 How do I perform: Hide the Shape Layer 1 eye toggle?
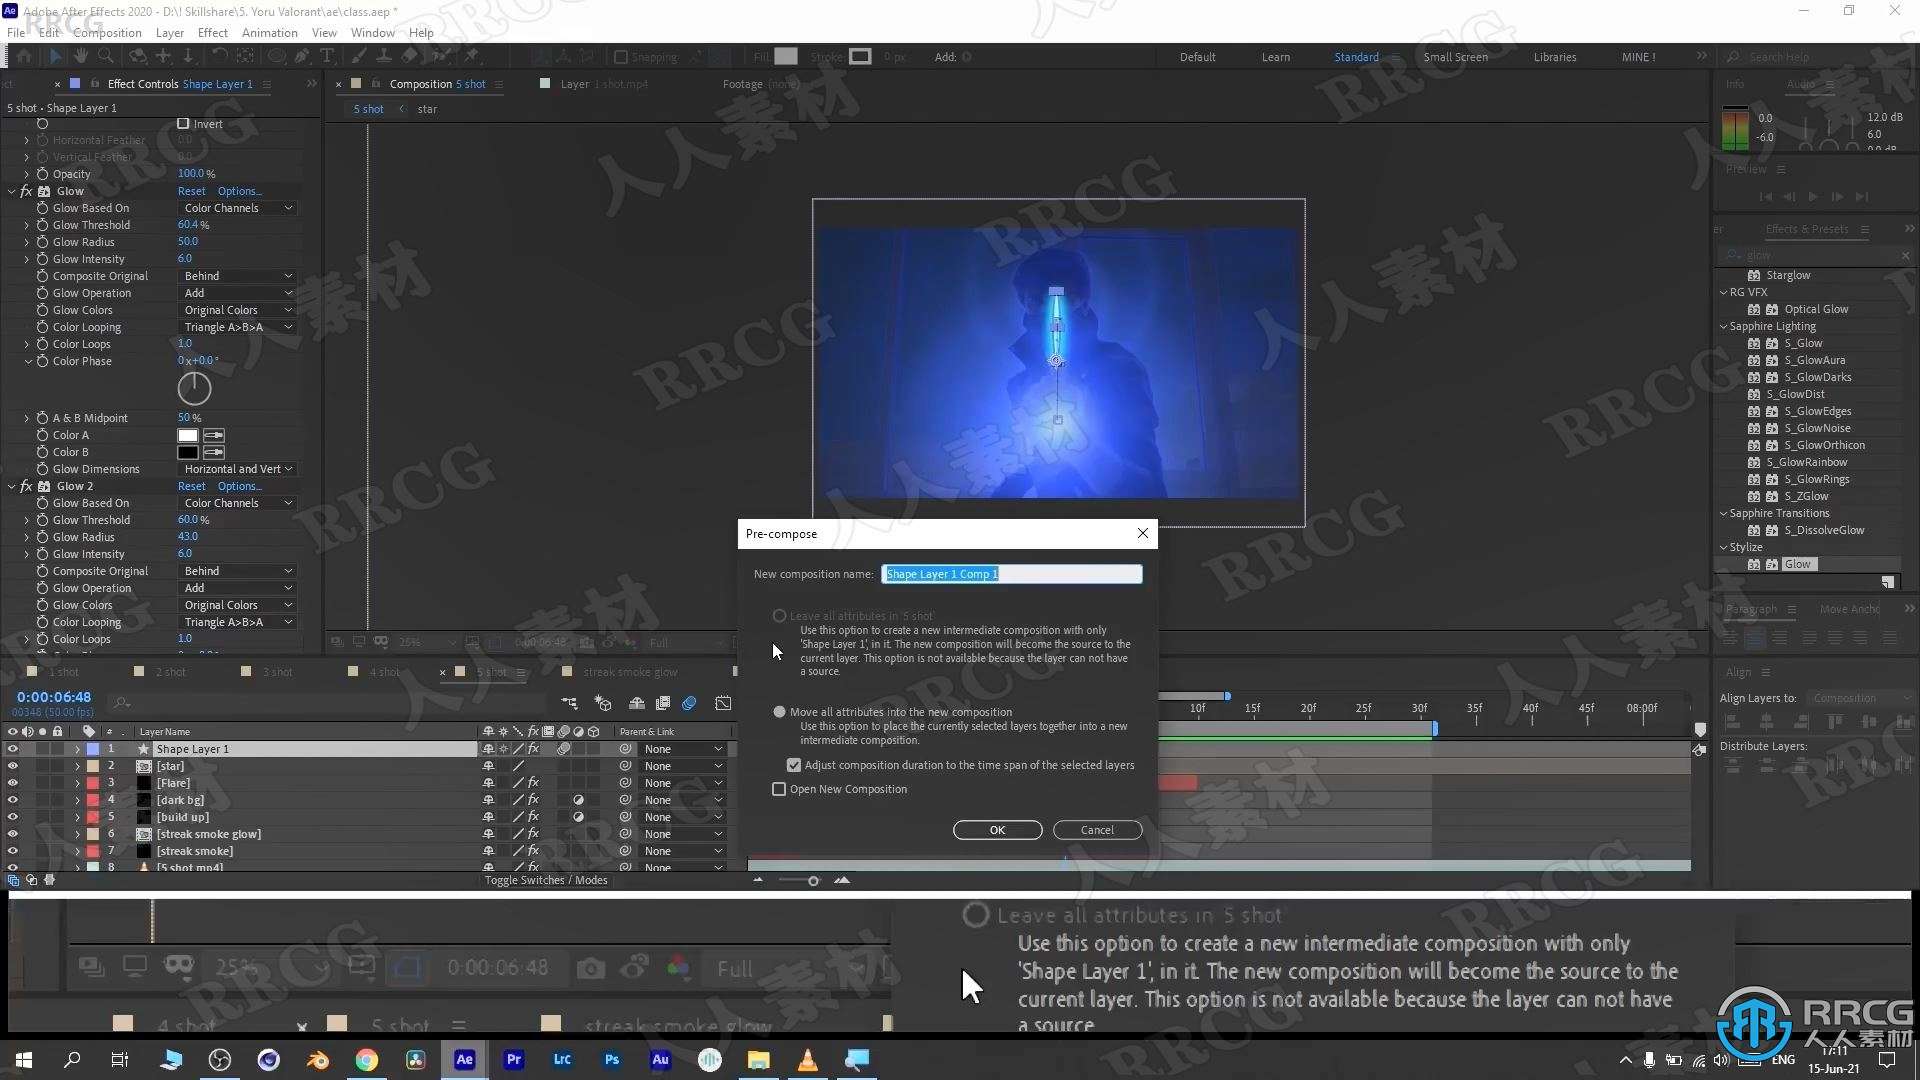12,749
